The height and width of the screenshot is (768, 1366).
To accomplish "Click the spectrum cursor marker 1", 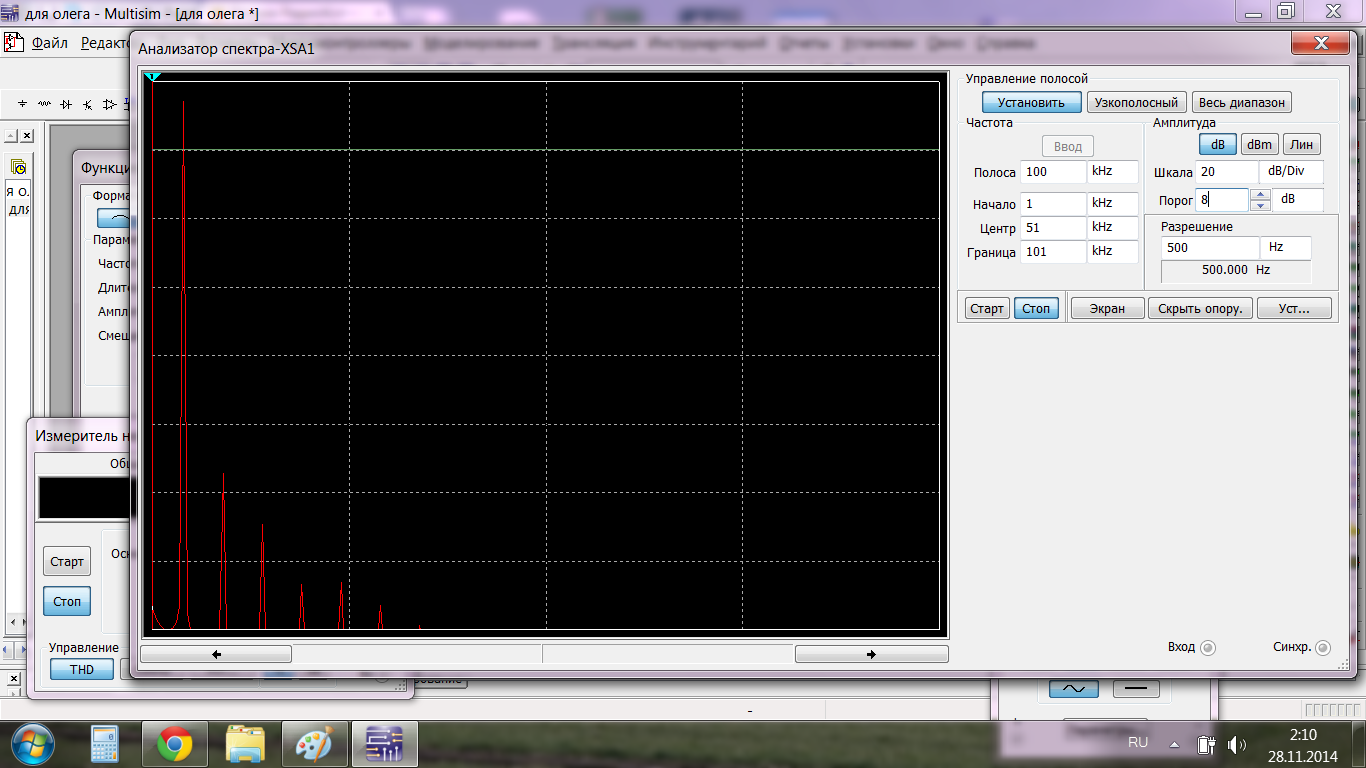I will pyautogui.click(x=152, y=77).
